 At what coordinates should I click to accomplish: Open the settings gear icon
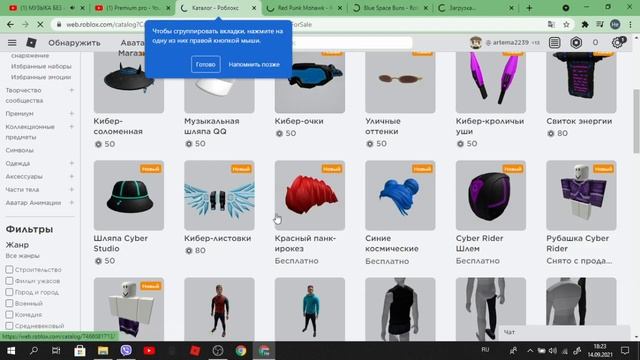click(617, 42)
